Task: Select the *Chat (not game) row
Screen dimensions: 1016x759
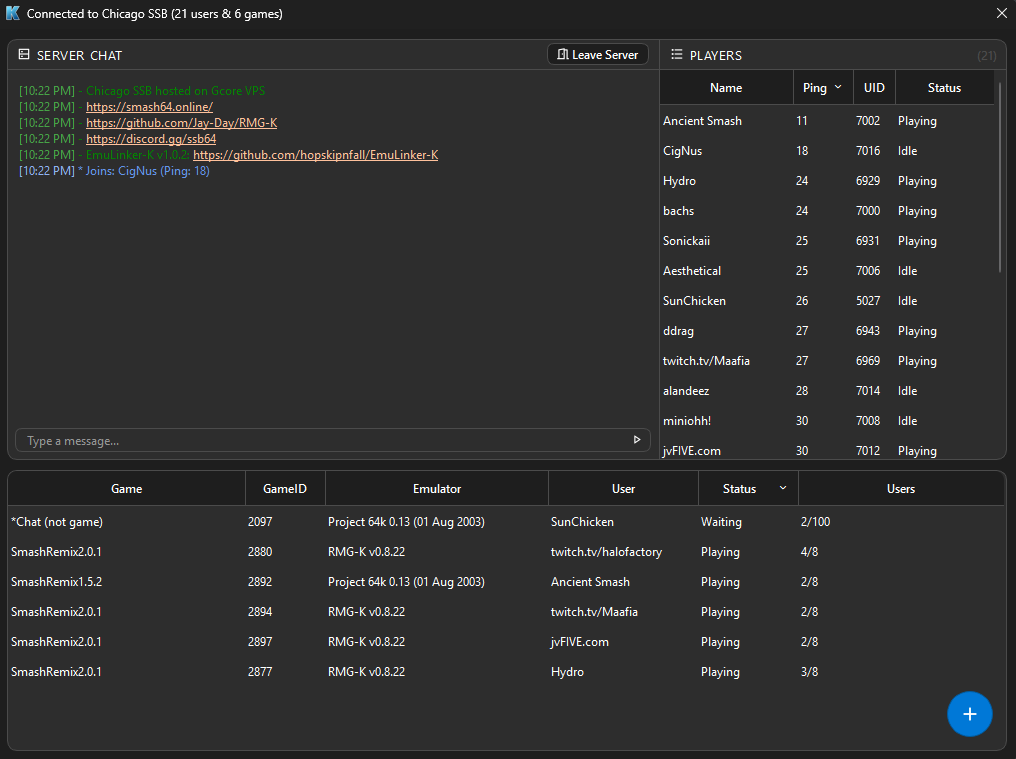Action: (506, 522)
